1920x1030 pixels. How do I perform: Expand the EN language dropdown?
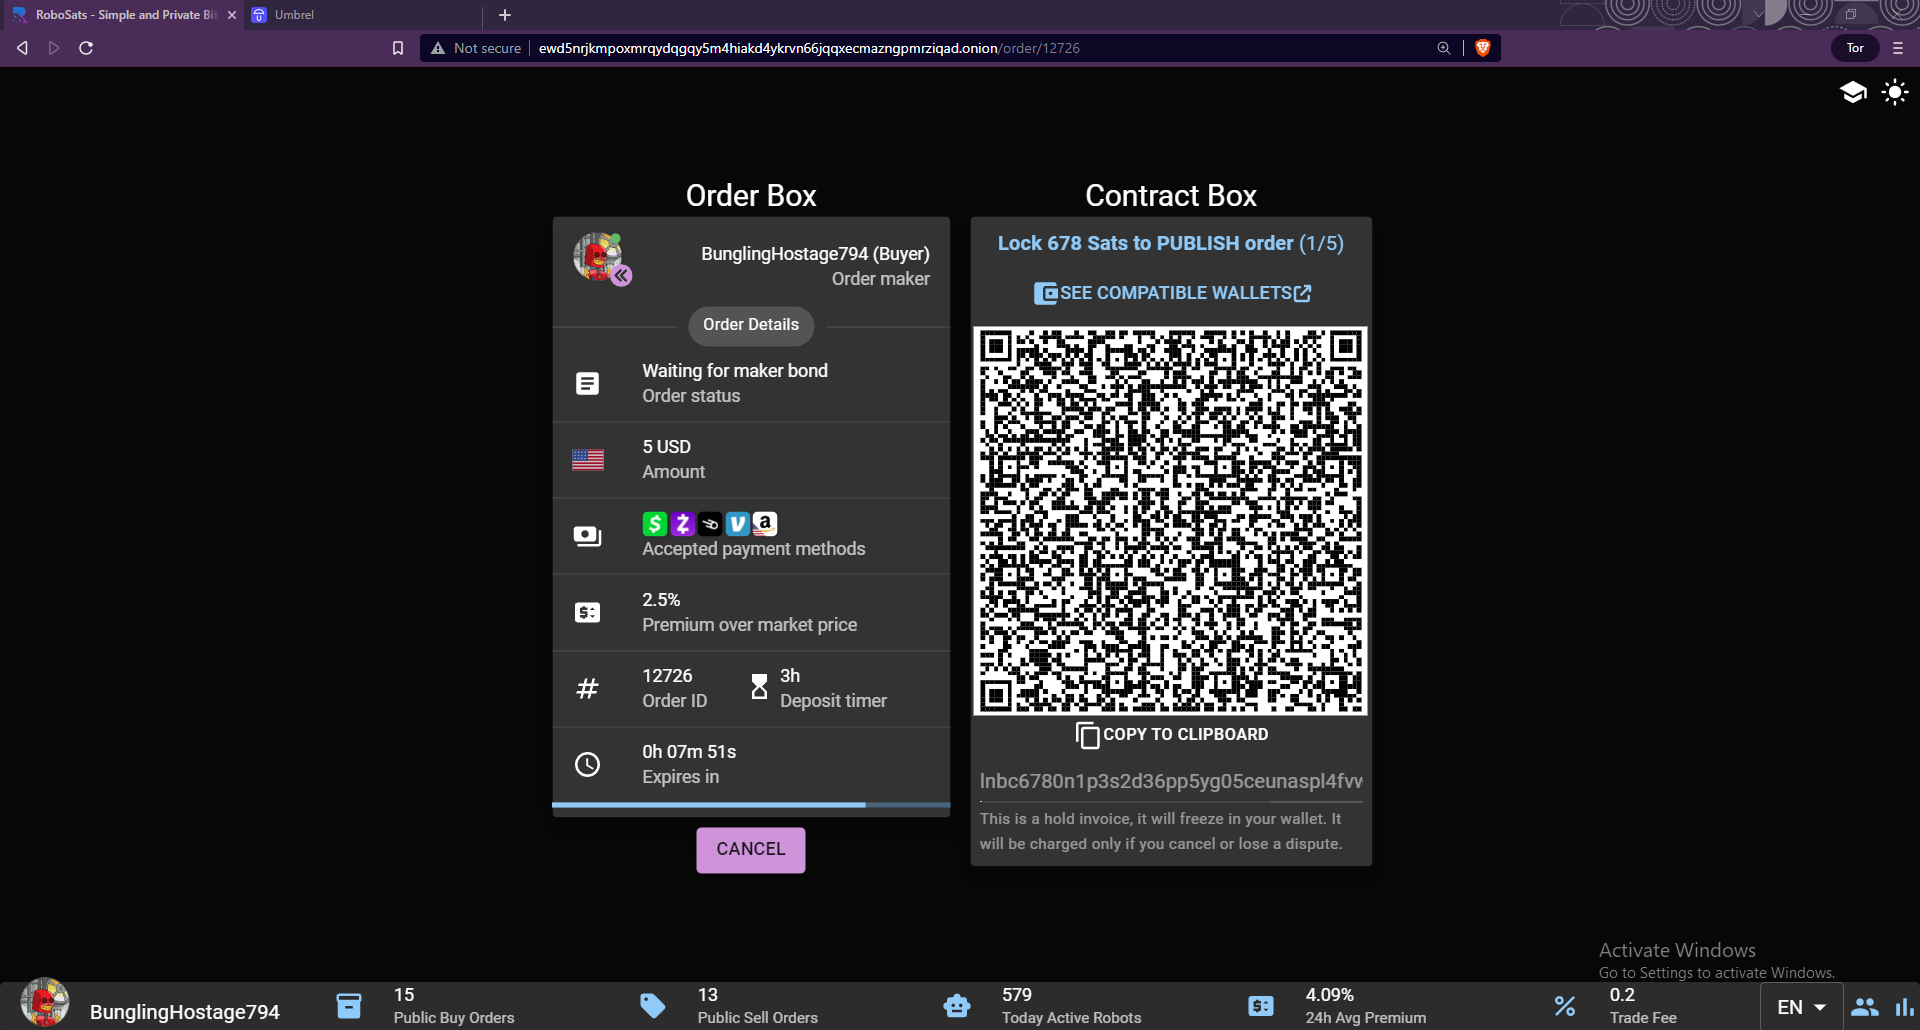point(1802,1007)
